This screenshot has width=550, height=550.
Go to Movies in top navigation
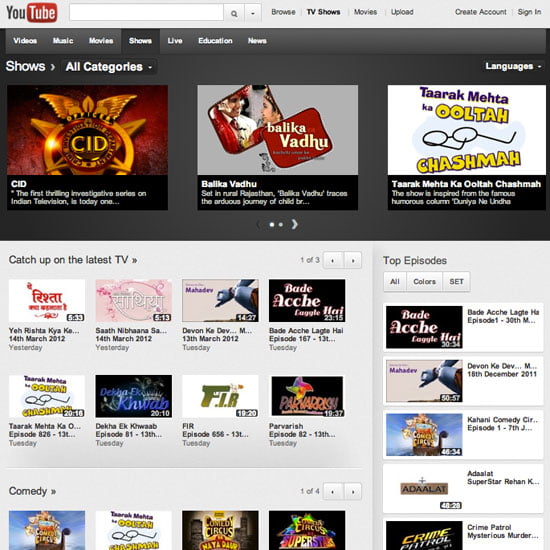[x=365, y=12]
